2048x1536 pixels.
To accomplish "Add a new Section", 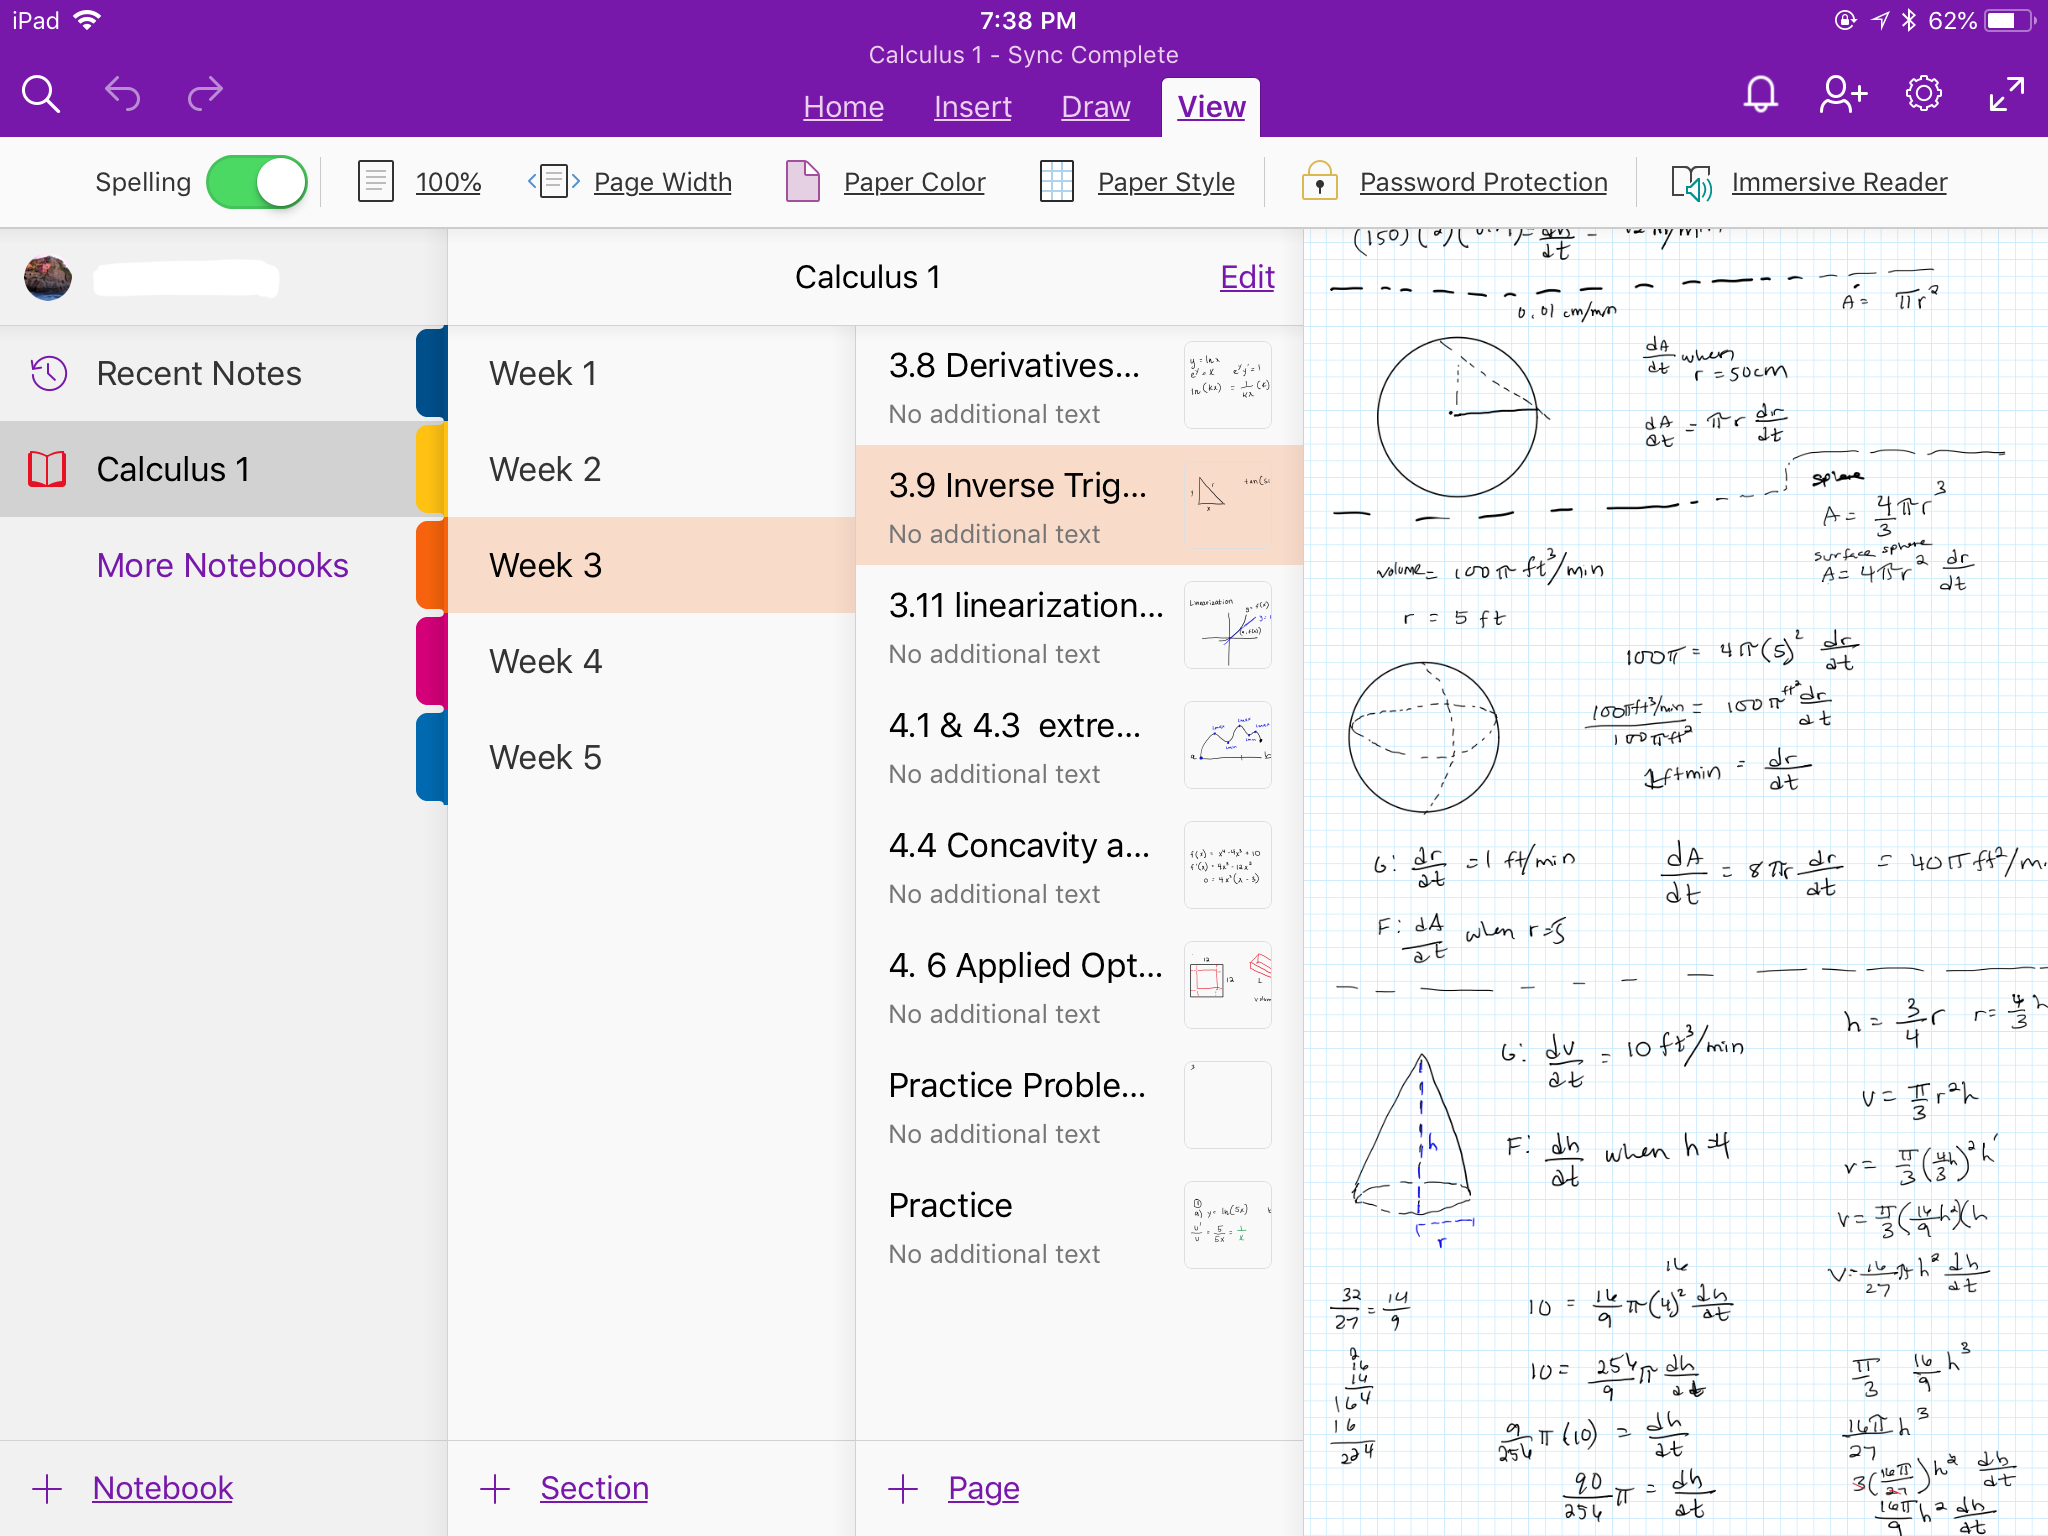I will point(593,1488).
